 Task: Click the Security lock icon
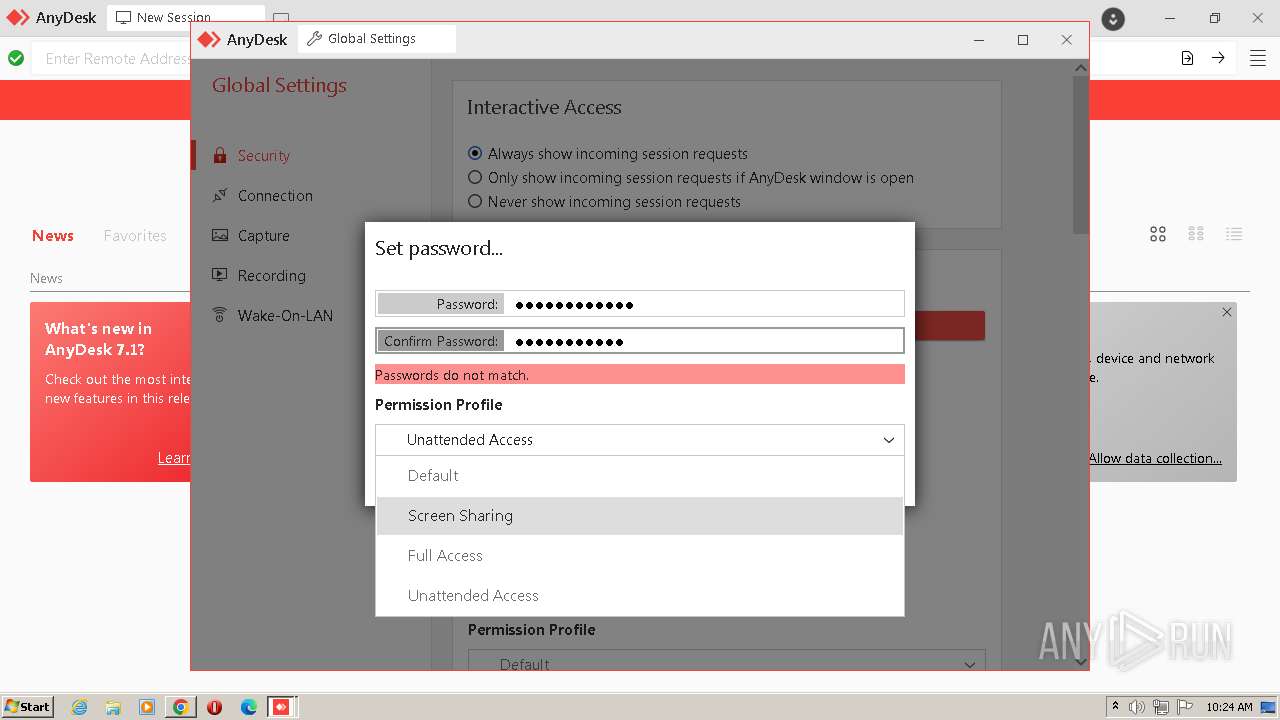[x=219, y=156]
